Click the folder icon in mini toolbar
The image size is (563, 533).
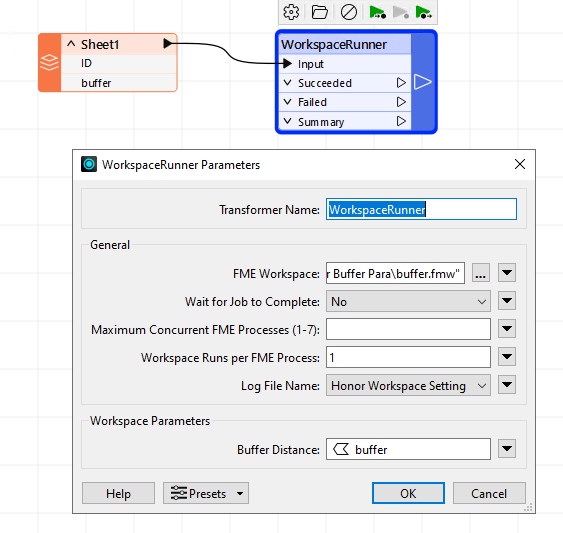319,12
